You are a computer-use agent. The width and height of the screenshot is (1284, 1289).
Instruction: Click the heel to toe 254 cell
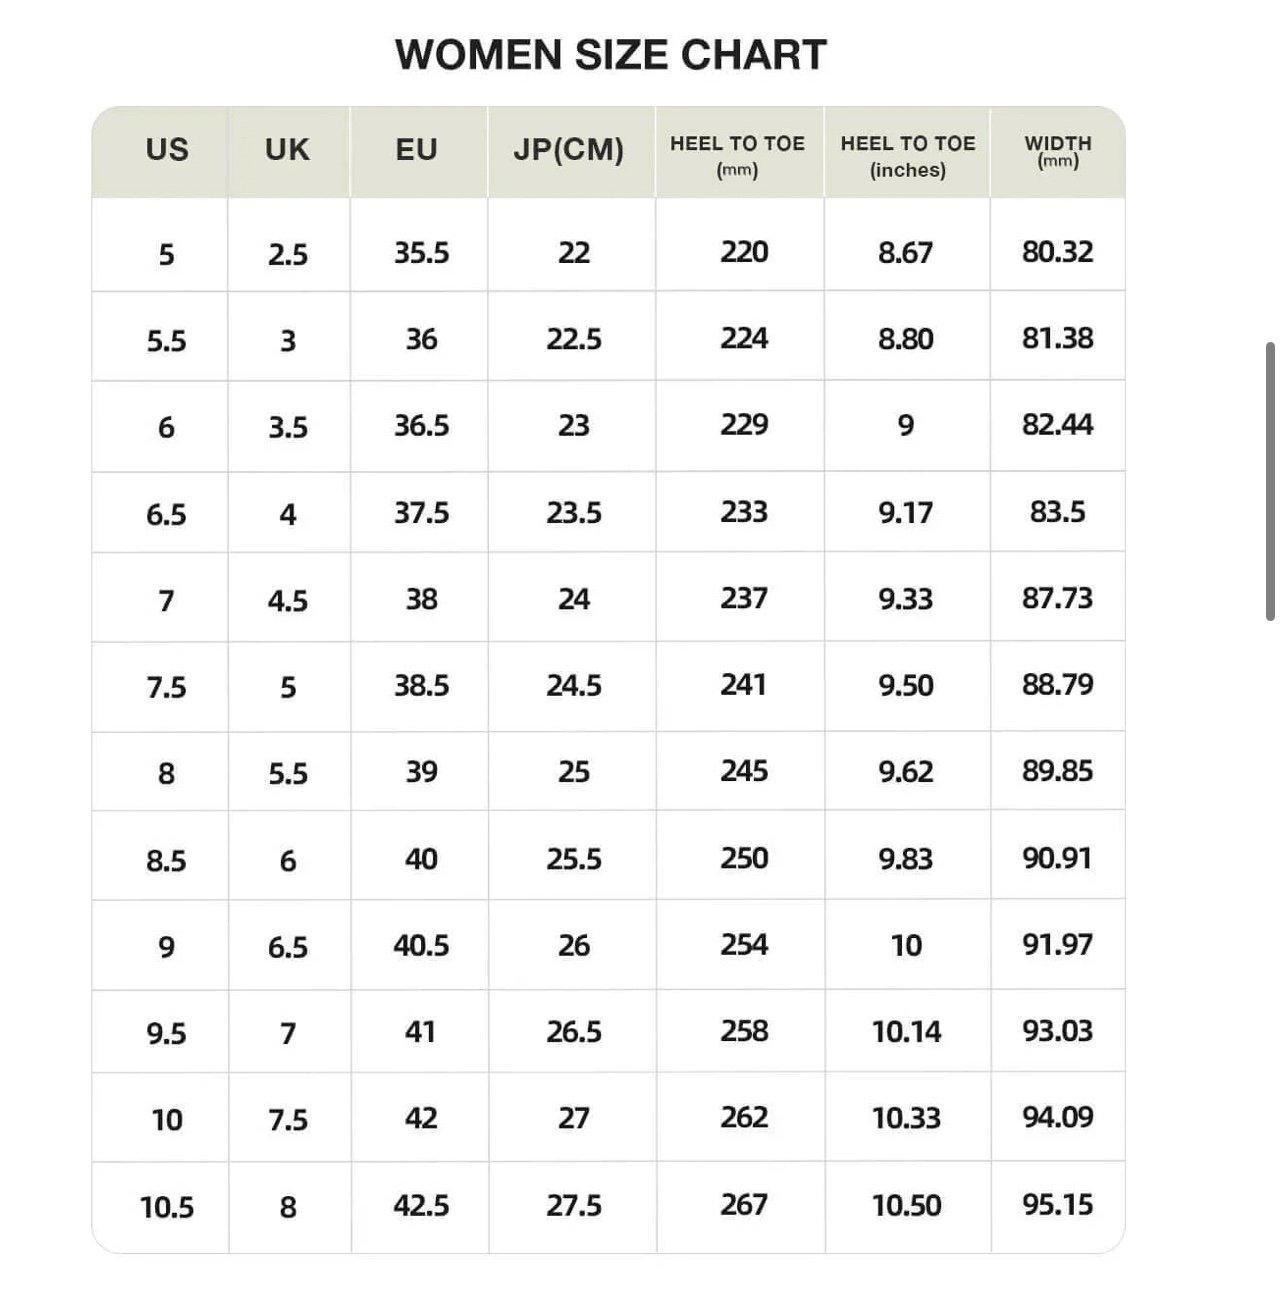coord(744,945)
